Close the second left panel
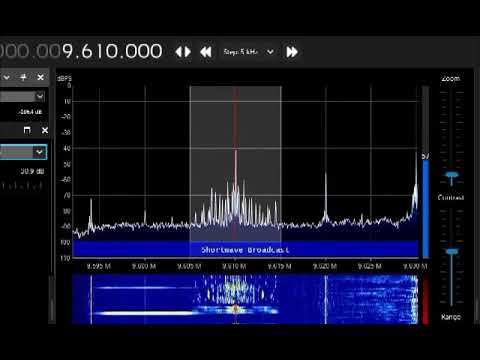Image resolution: width=480 pixels, height=360 pixels. pos(45,130)
